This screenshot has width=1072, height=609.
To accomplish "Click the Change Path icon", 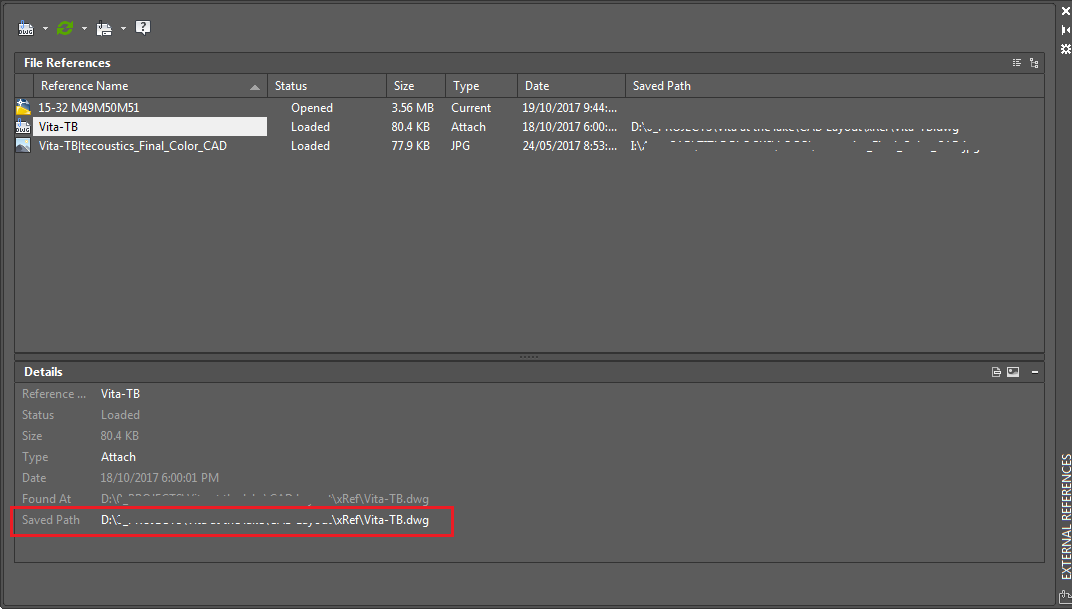I will [x=104, y=27].
